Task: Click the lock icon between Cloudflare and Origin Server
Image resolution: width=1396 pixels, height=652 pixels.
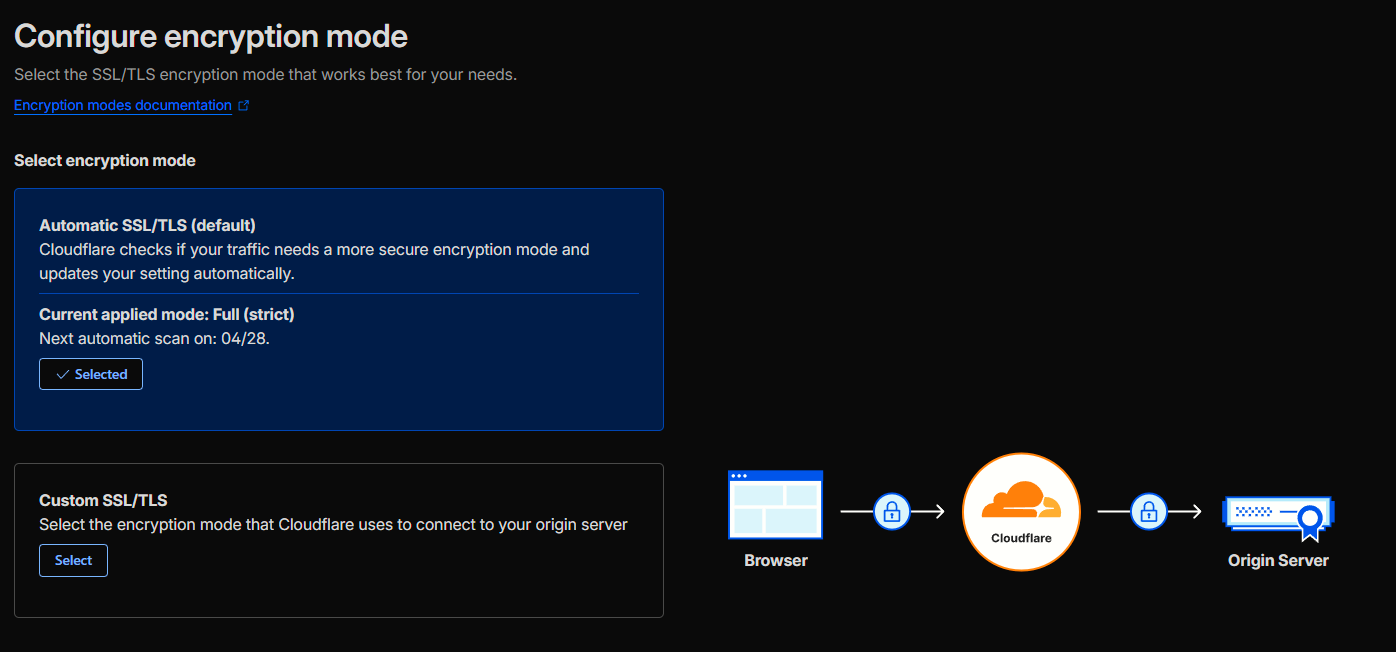Action: click(1149, 512)
